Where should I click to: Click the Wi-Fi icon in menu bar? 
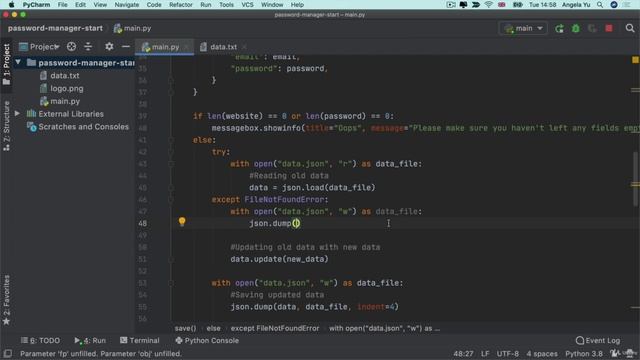(489, 5)
